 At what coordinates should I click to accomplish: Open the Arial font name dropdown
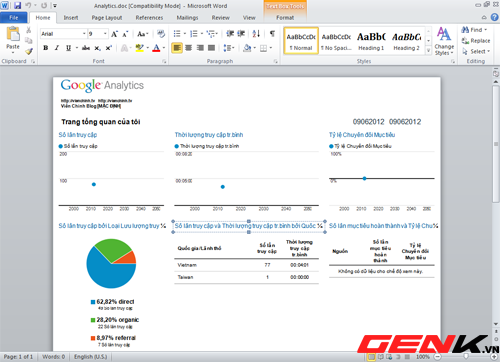(84, 34)
